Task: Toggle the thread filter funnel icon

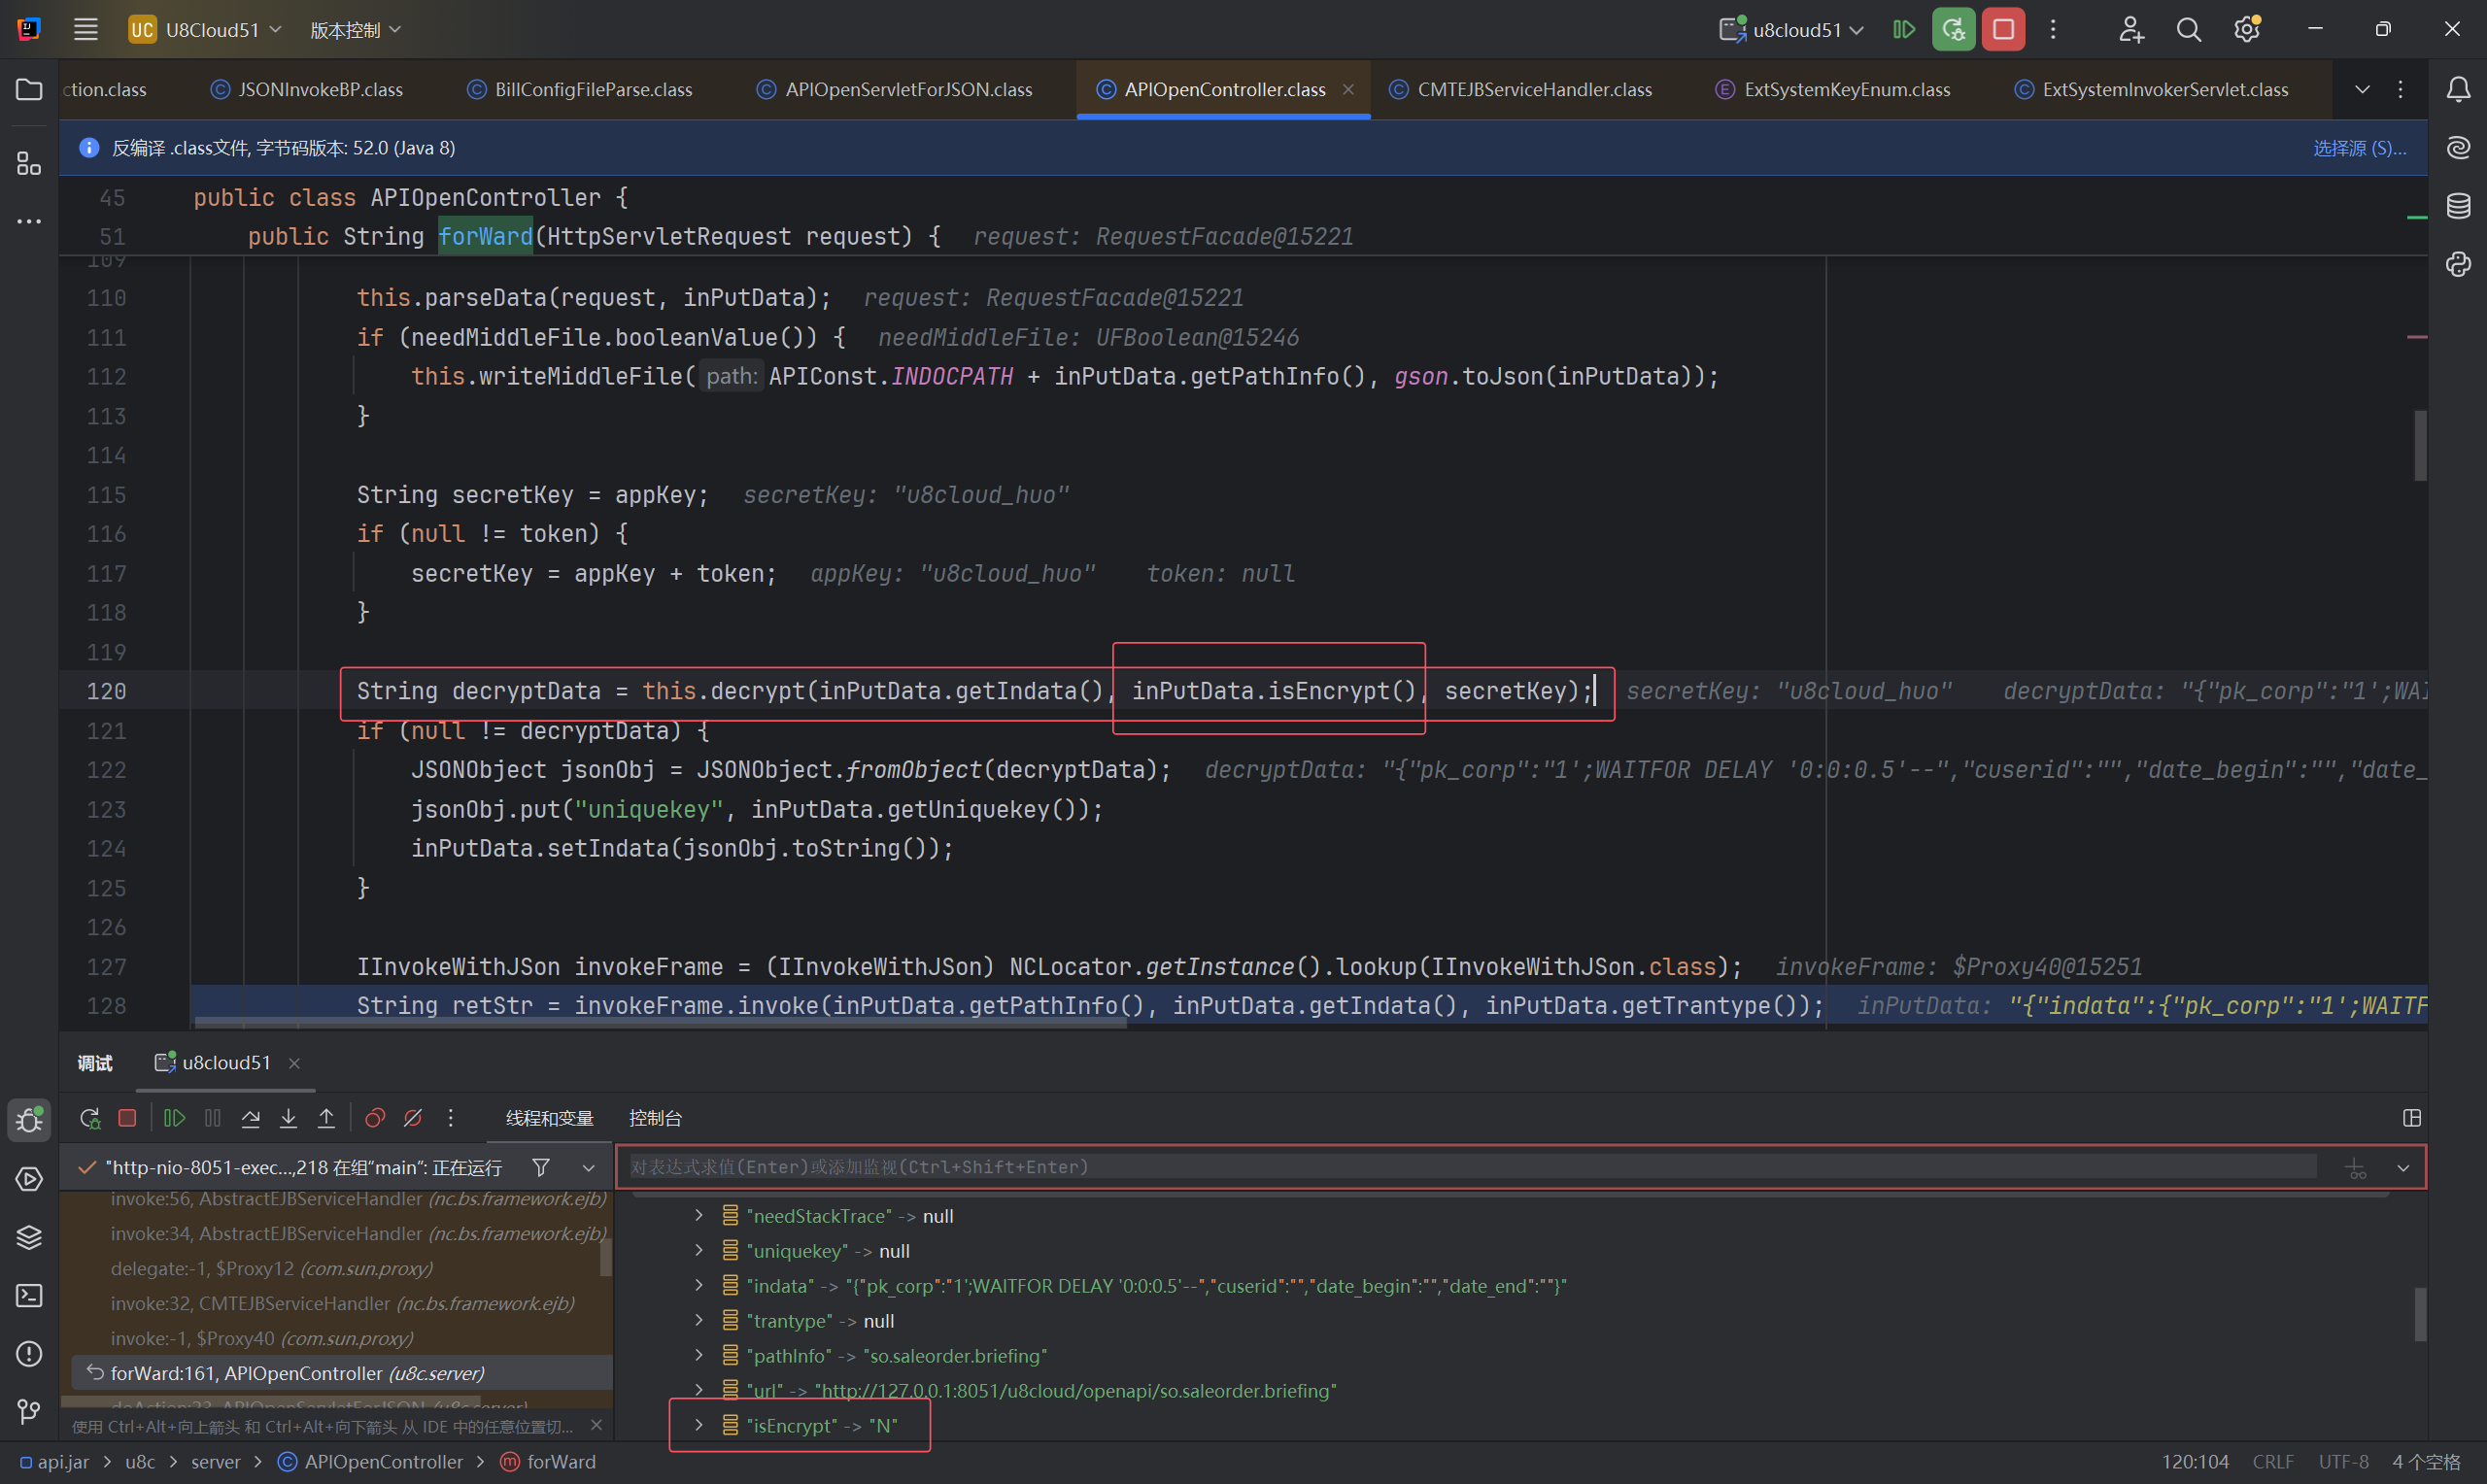Action: coord(541,1167)
